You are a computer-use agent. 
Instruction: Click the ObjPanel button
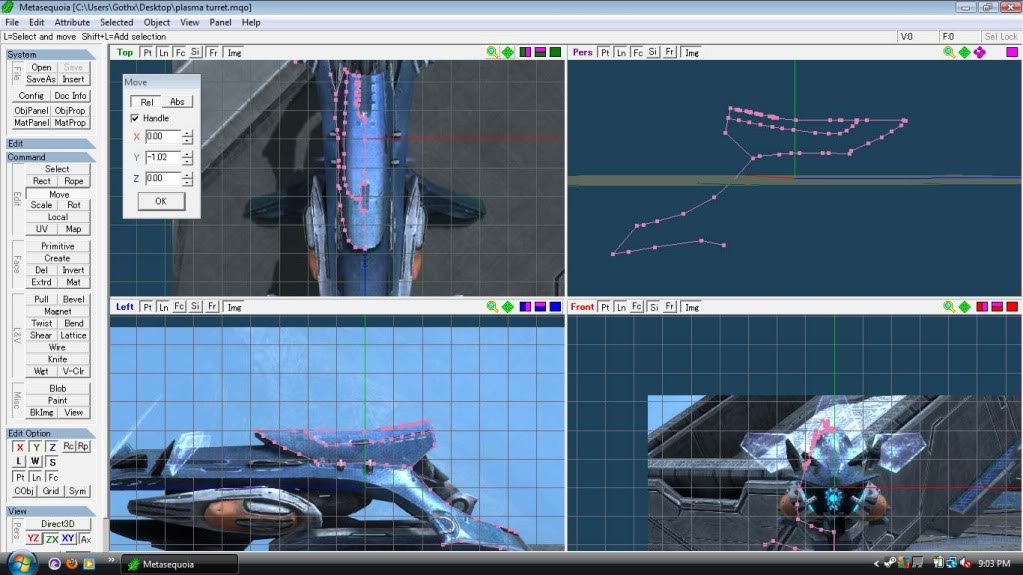[x=31, y=110]
